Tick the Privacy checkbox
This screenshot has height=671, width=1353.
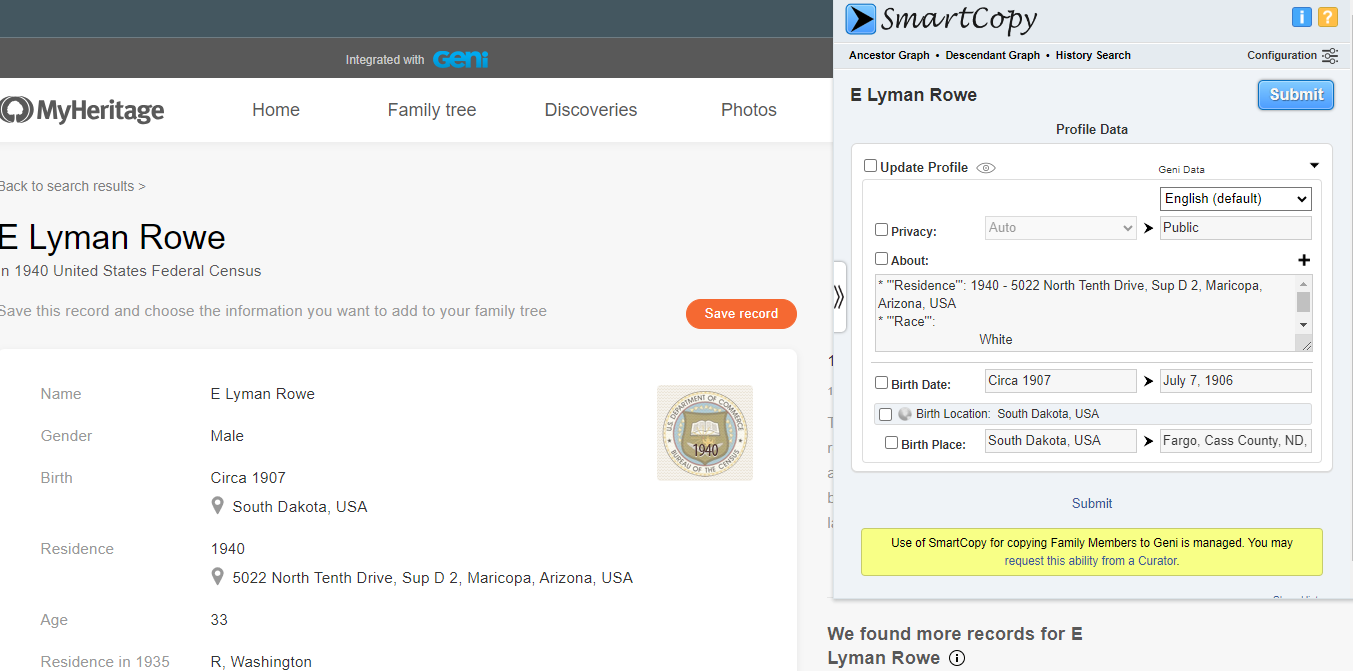[881, 229]
